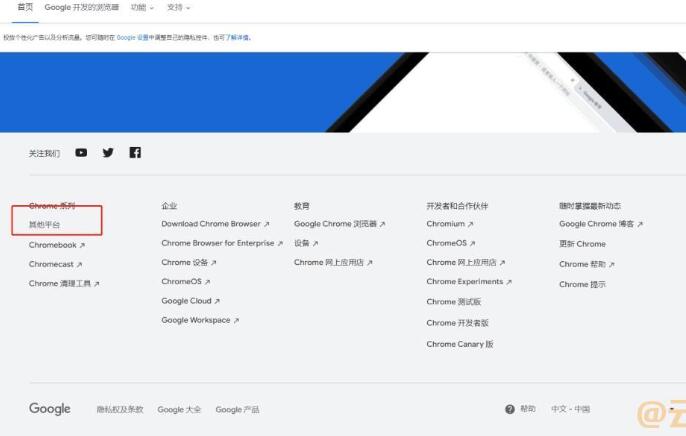This screenshot has height=436, width=686.
Task: Open the Chrome 清理工具 link
Action: [x=64, y=283]
